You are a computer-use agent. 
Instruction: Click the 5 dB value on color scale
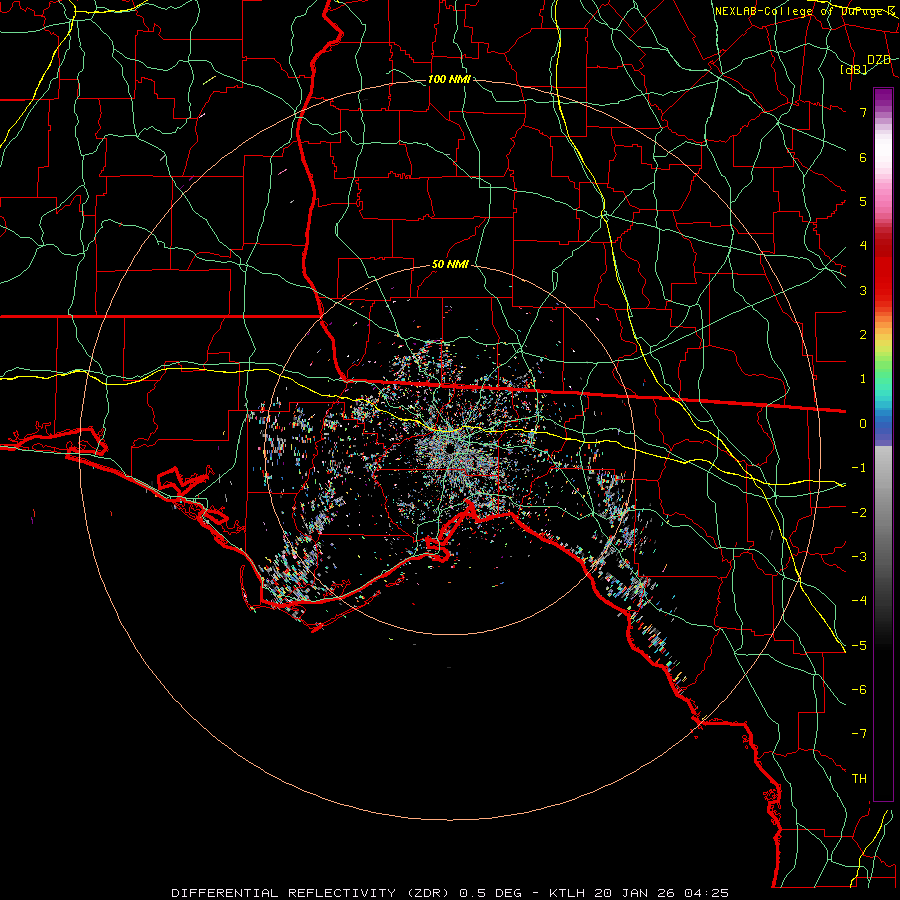pyautogui.click(x=863, y=201)
